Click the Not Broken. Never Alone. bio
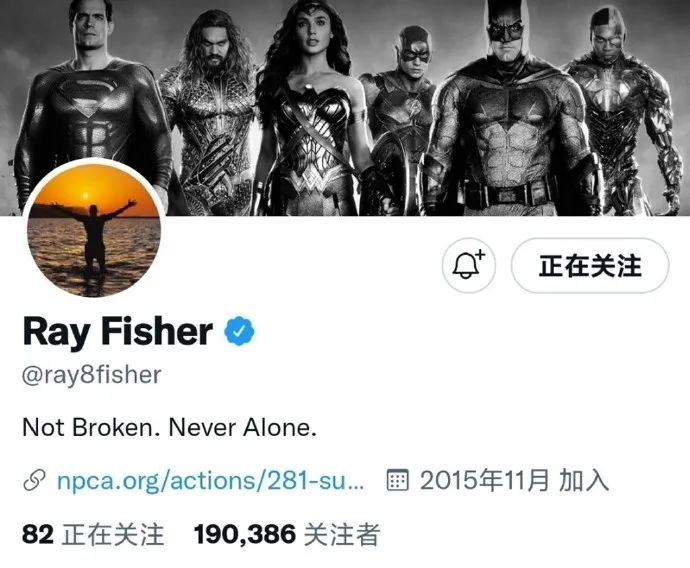This screenshot has height=568, width=690. click(x=169, y=427)
